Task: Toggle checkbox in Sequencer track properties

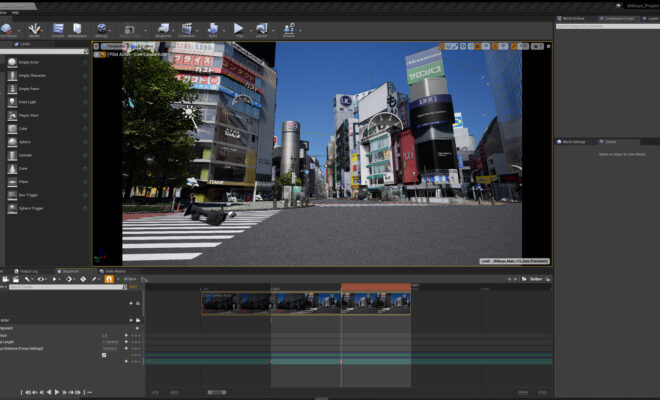Action: [104, 355]
